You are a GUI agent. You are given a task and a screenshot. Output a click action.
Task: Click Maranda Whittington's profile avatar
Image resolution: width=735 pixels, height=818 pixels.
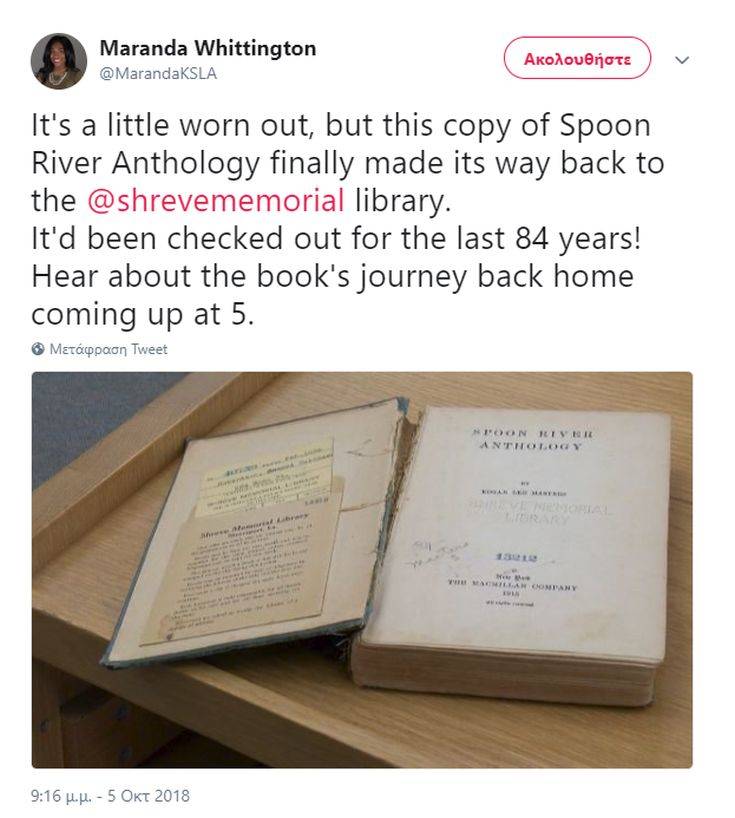(x=58, y=61)
